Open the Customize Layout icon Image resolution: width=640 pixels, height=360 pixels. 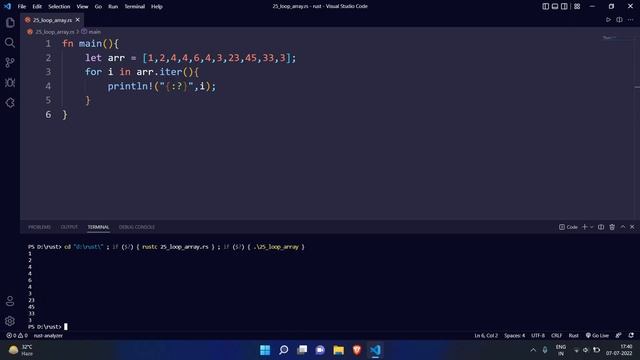[577, 6]
